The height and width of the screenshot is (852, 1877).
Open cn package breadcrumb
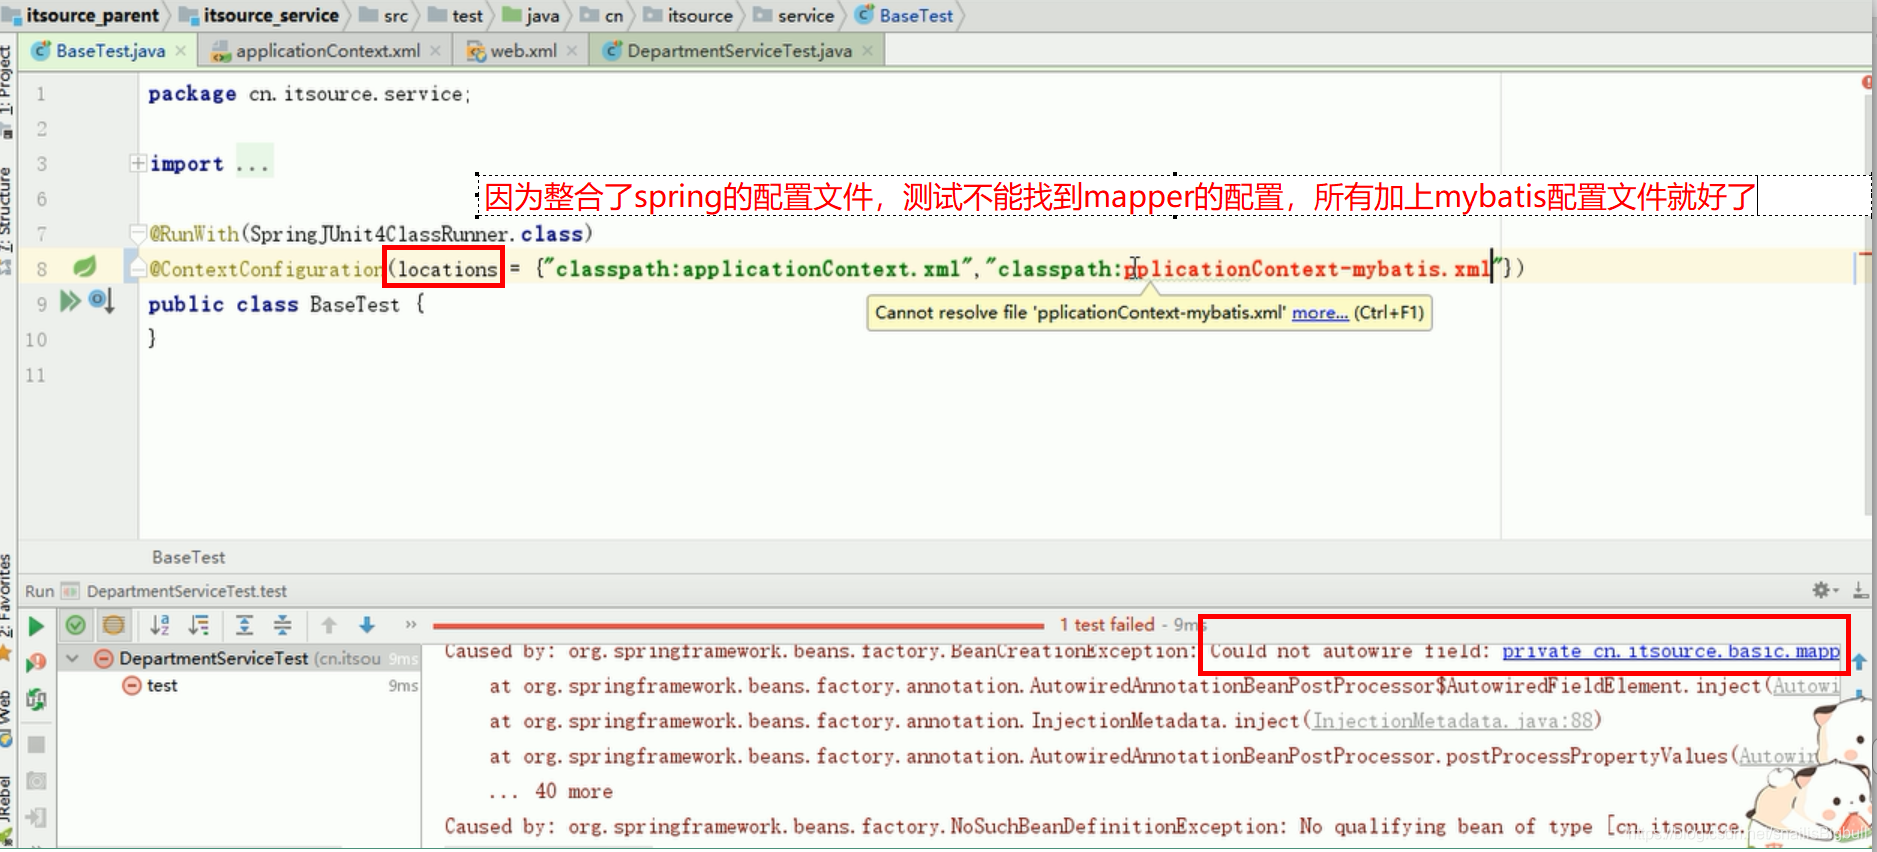tap(602, 16)
